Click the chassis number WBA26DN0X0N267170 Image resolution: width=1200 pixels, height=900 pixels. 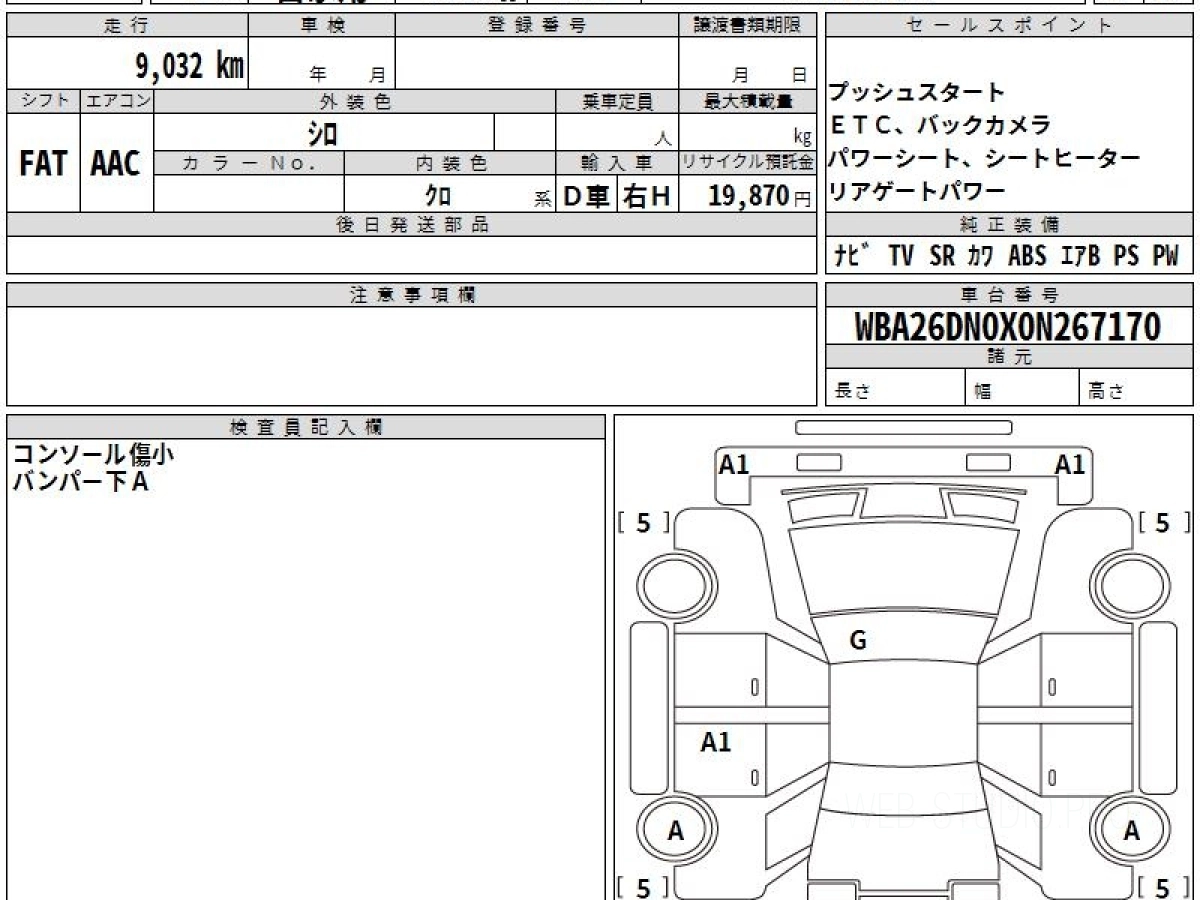(1008, 326)
